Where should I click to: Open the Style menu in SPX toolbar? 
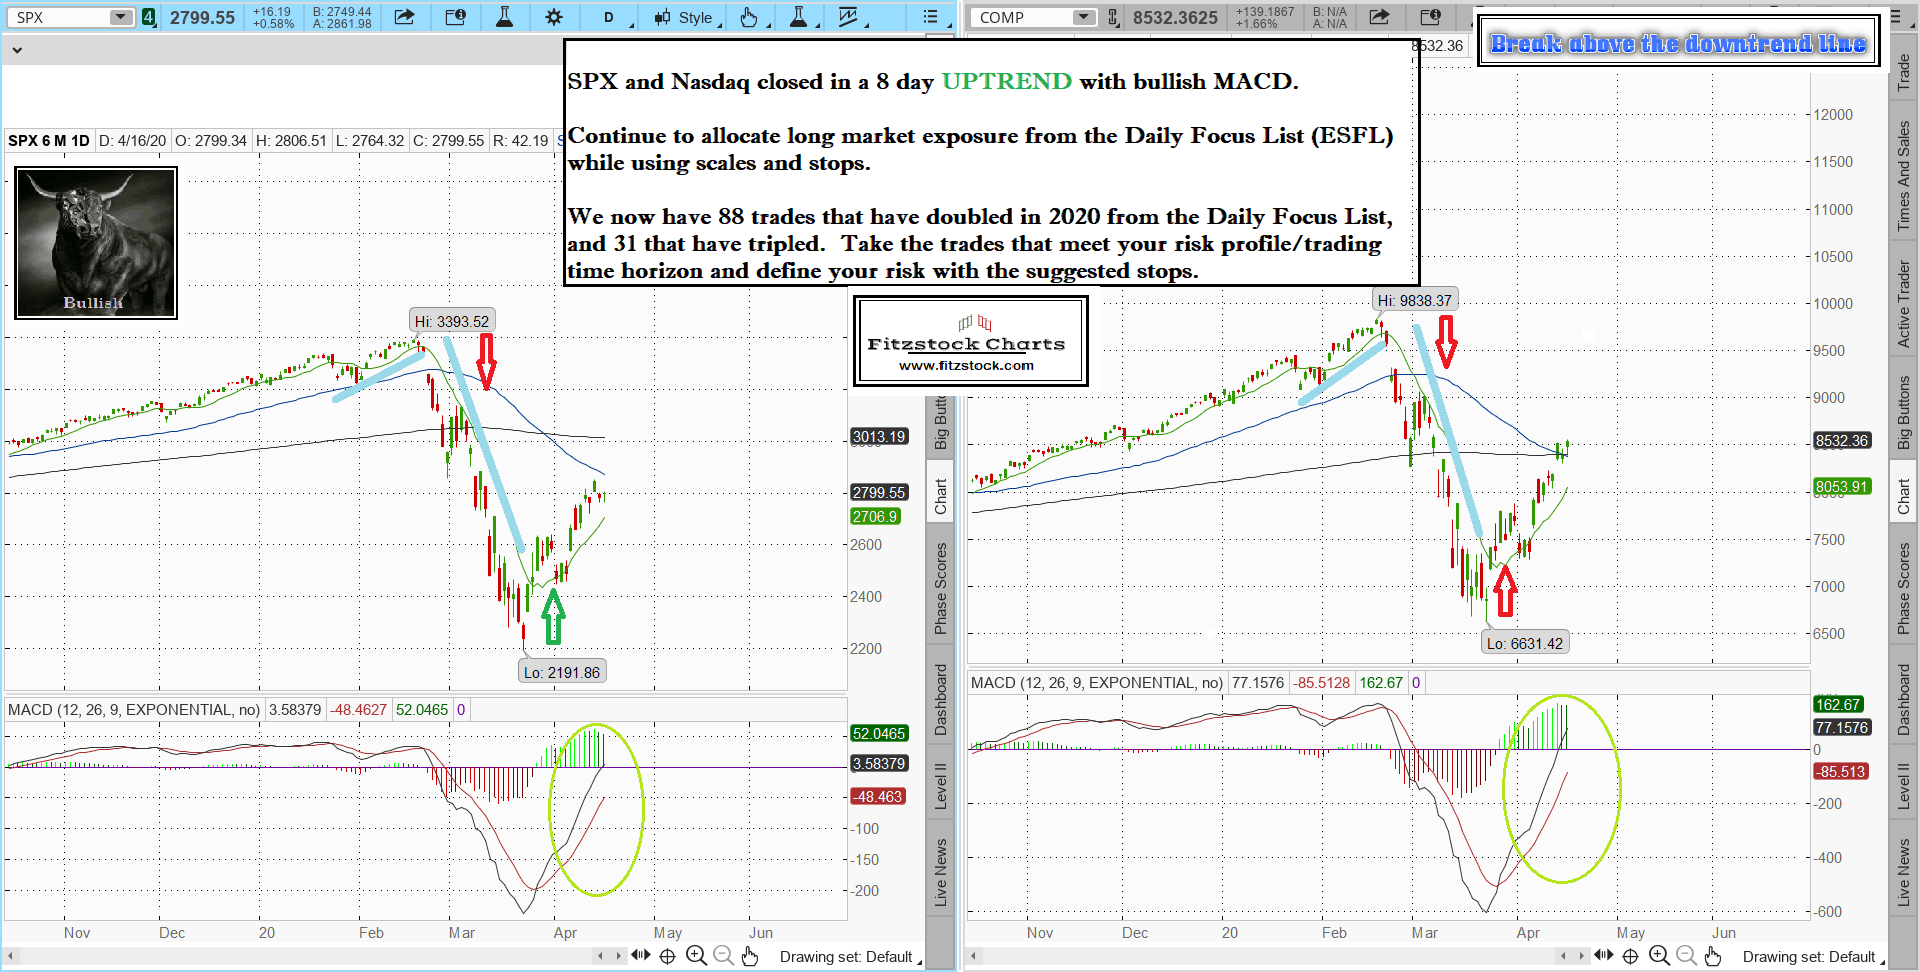(x=686, y=17)
